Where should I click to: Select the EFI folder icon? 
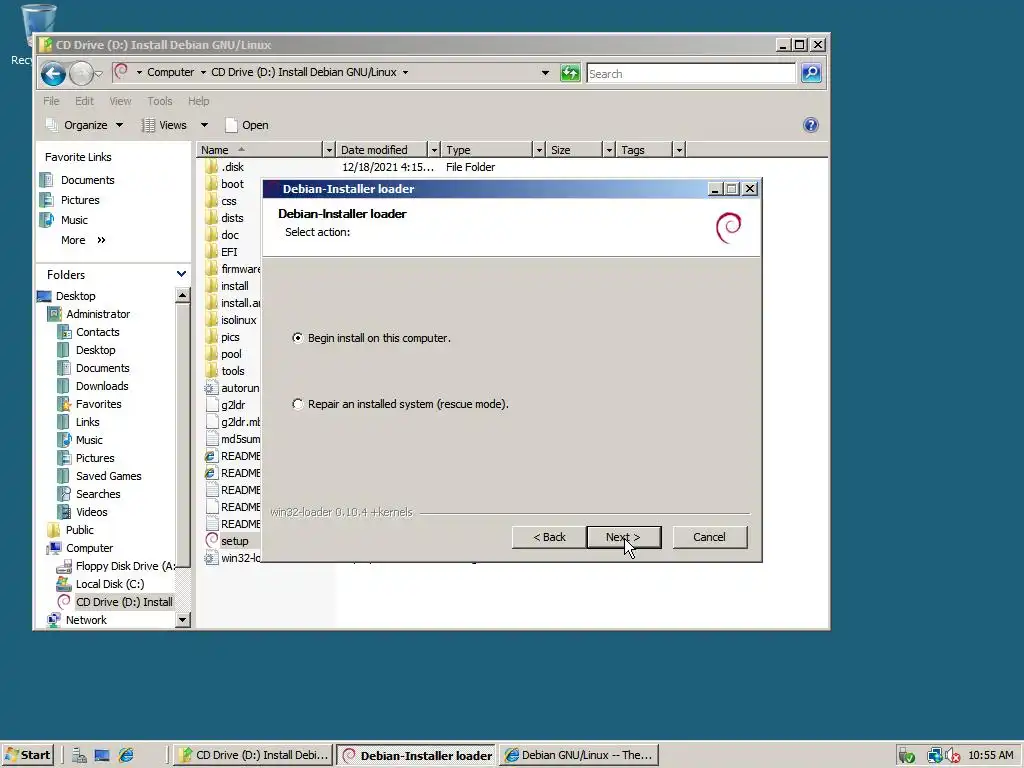click(211, 251)
